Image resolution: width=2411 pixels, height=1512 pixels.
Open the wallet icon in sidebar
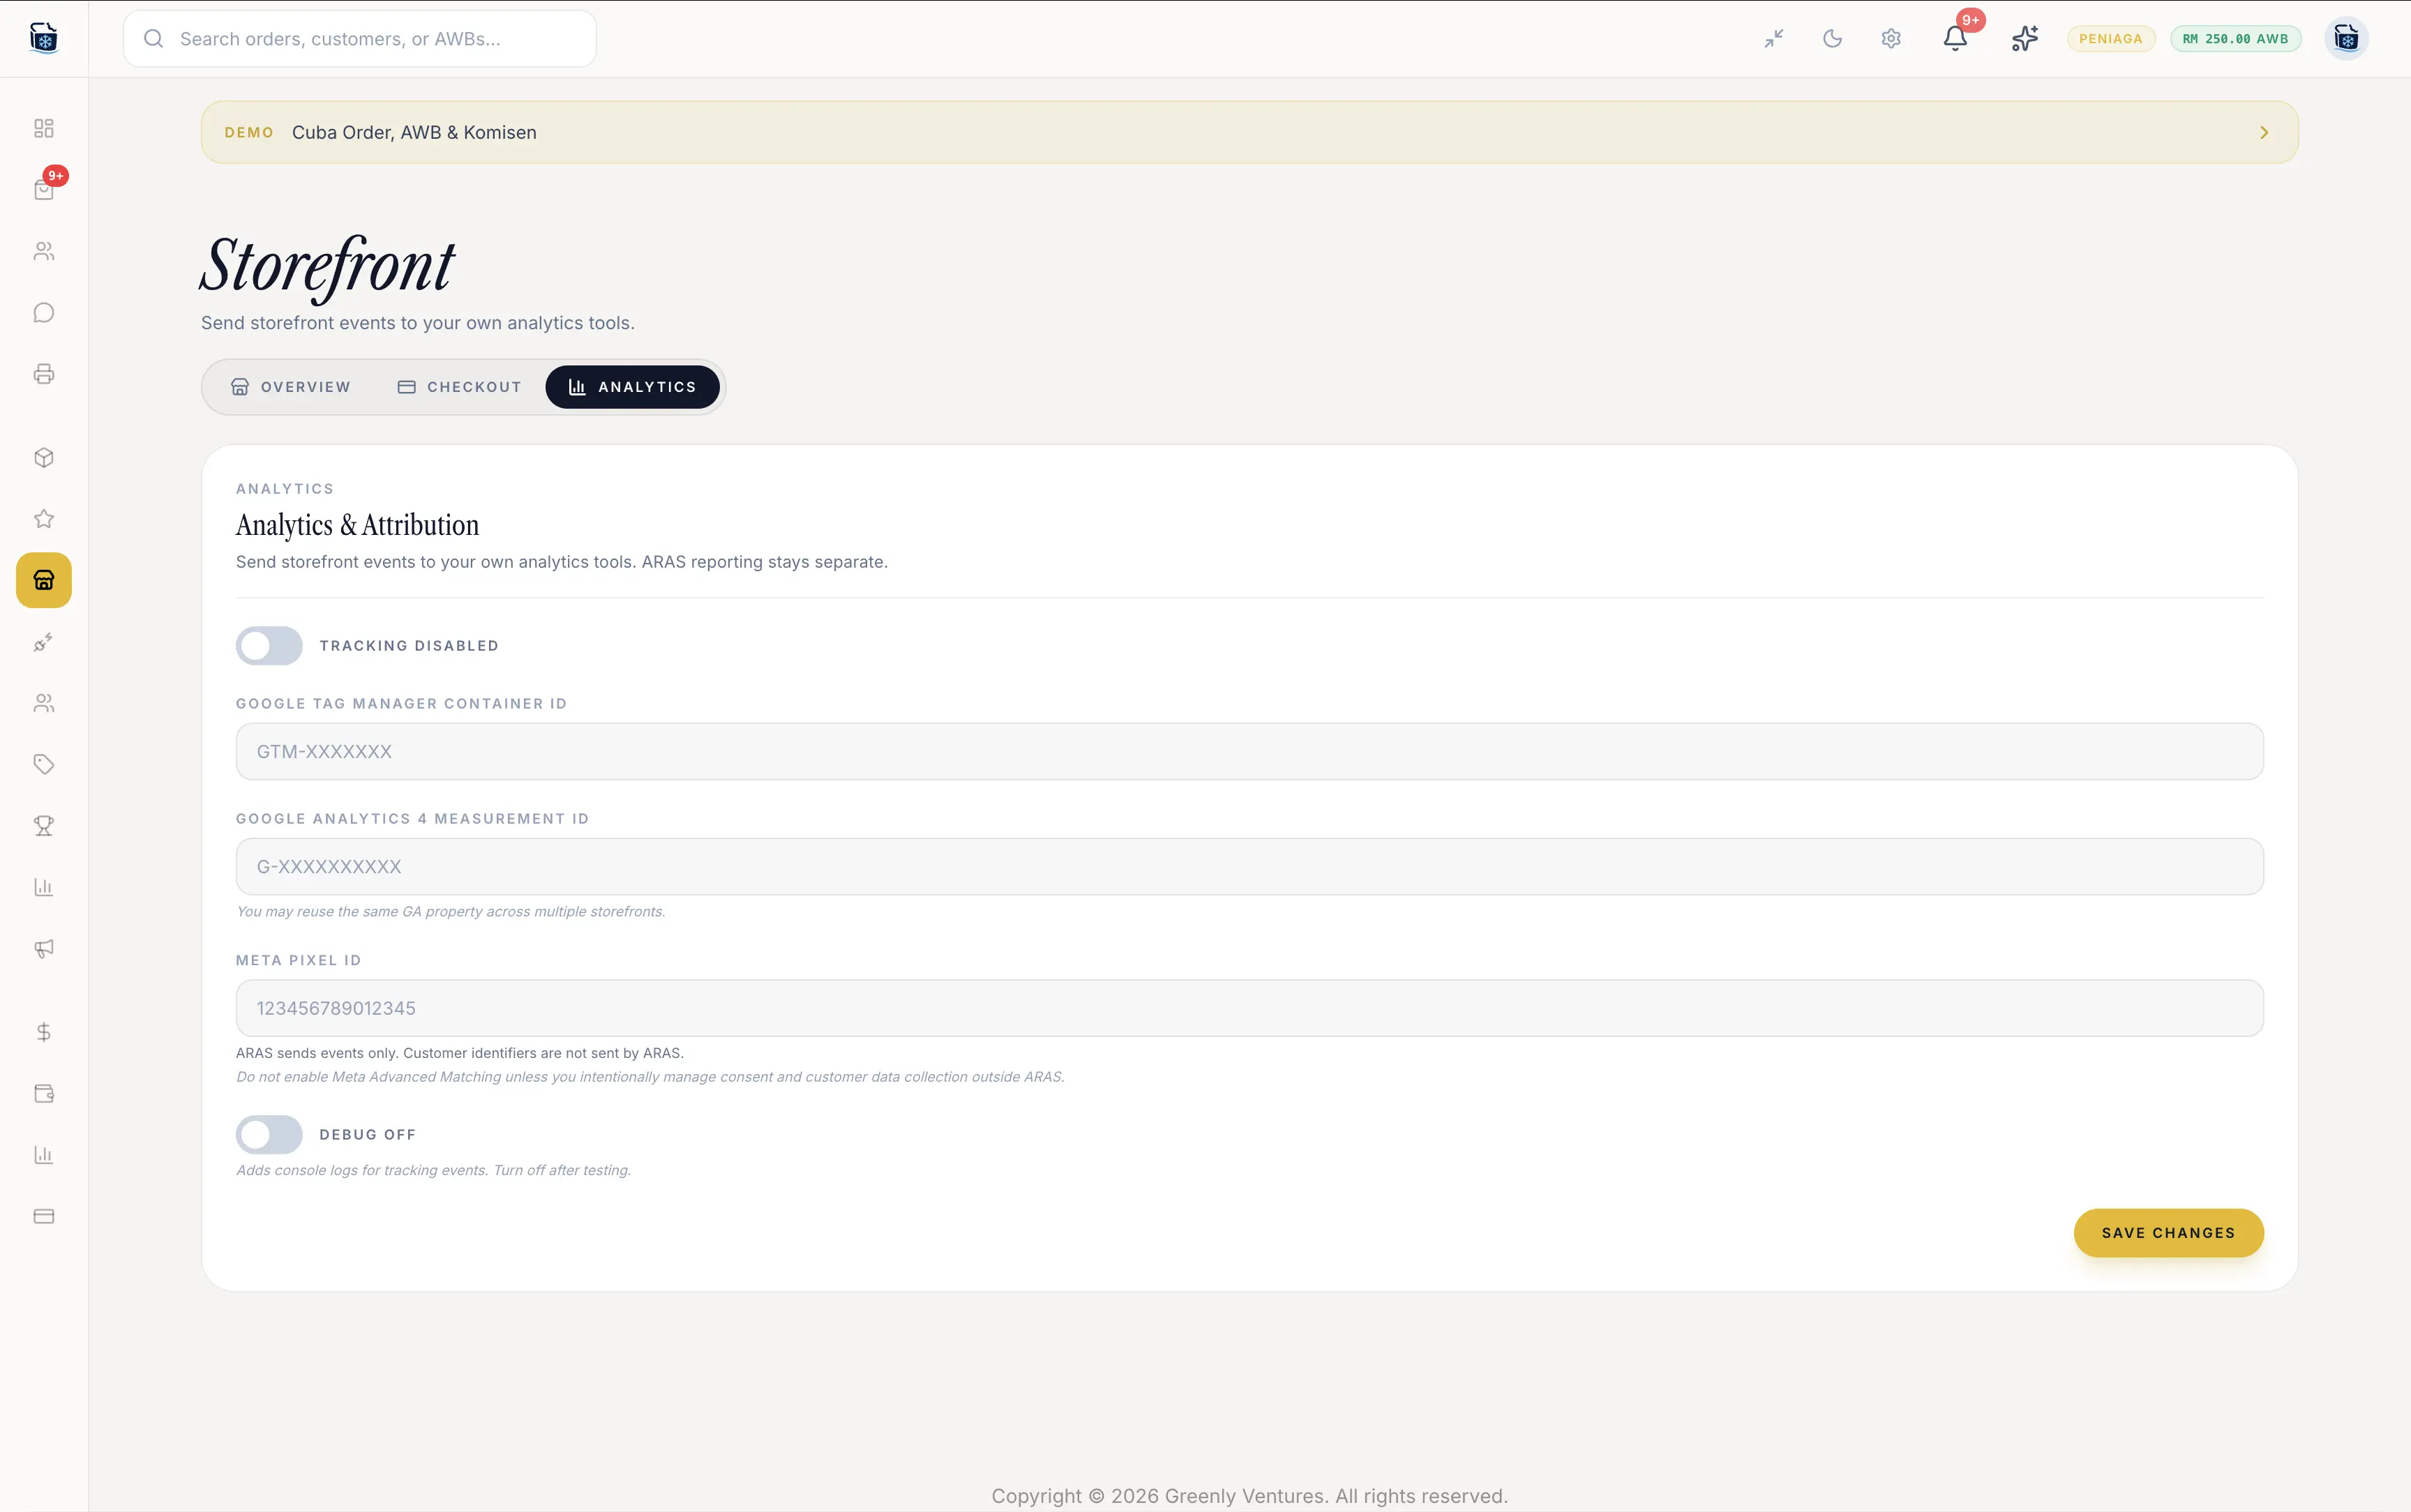pos(44,1093)
